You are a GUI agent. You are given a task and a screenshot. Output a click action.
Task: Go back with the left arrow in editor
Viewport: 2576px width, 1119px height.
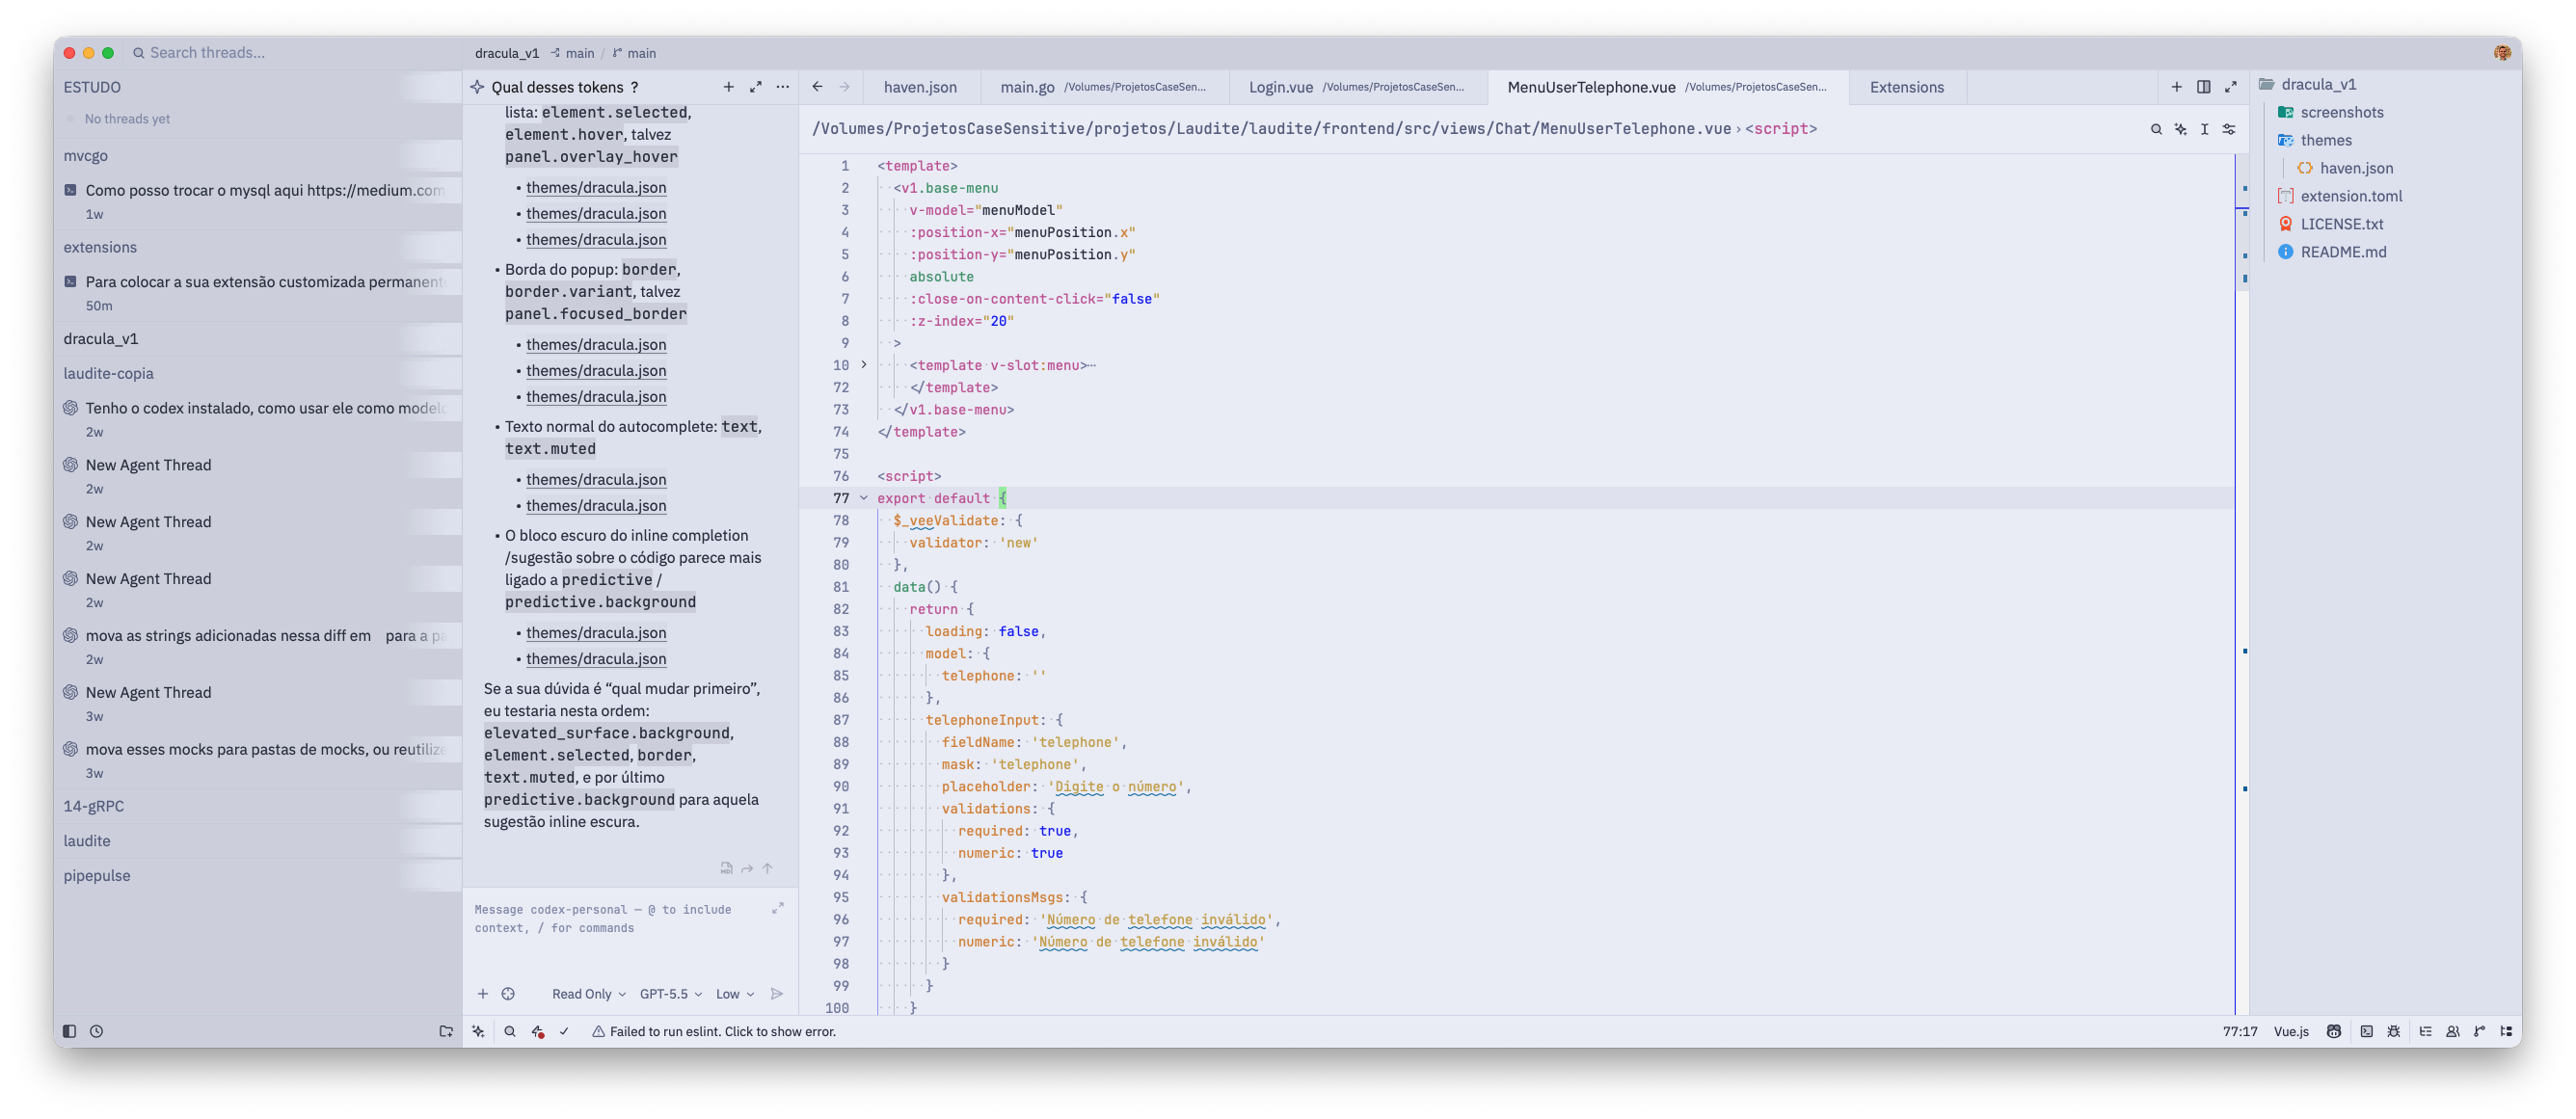click(x=817, y=87)
